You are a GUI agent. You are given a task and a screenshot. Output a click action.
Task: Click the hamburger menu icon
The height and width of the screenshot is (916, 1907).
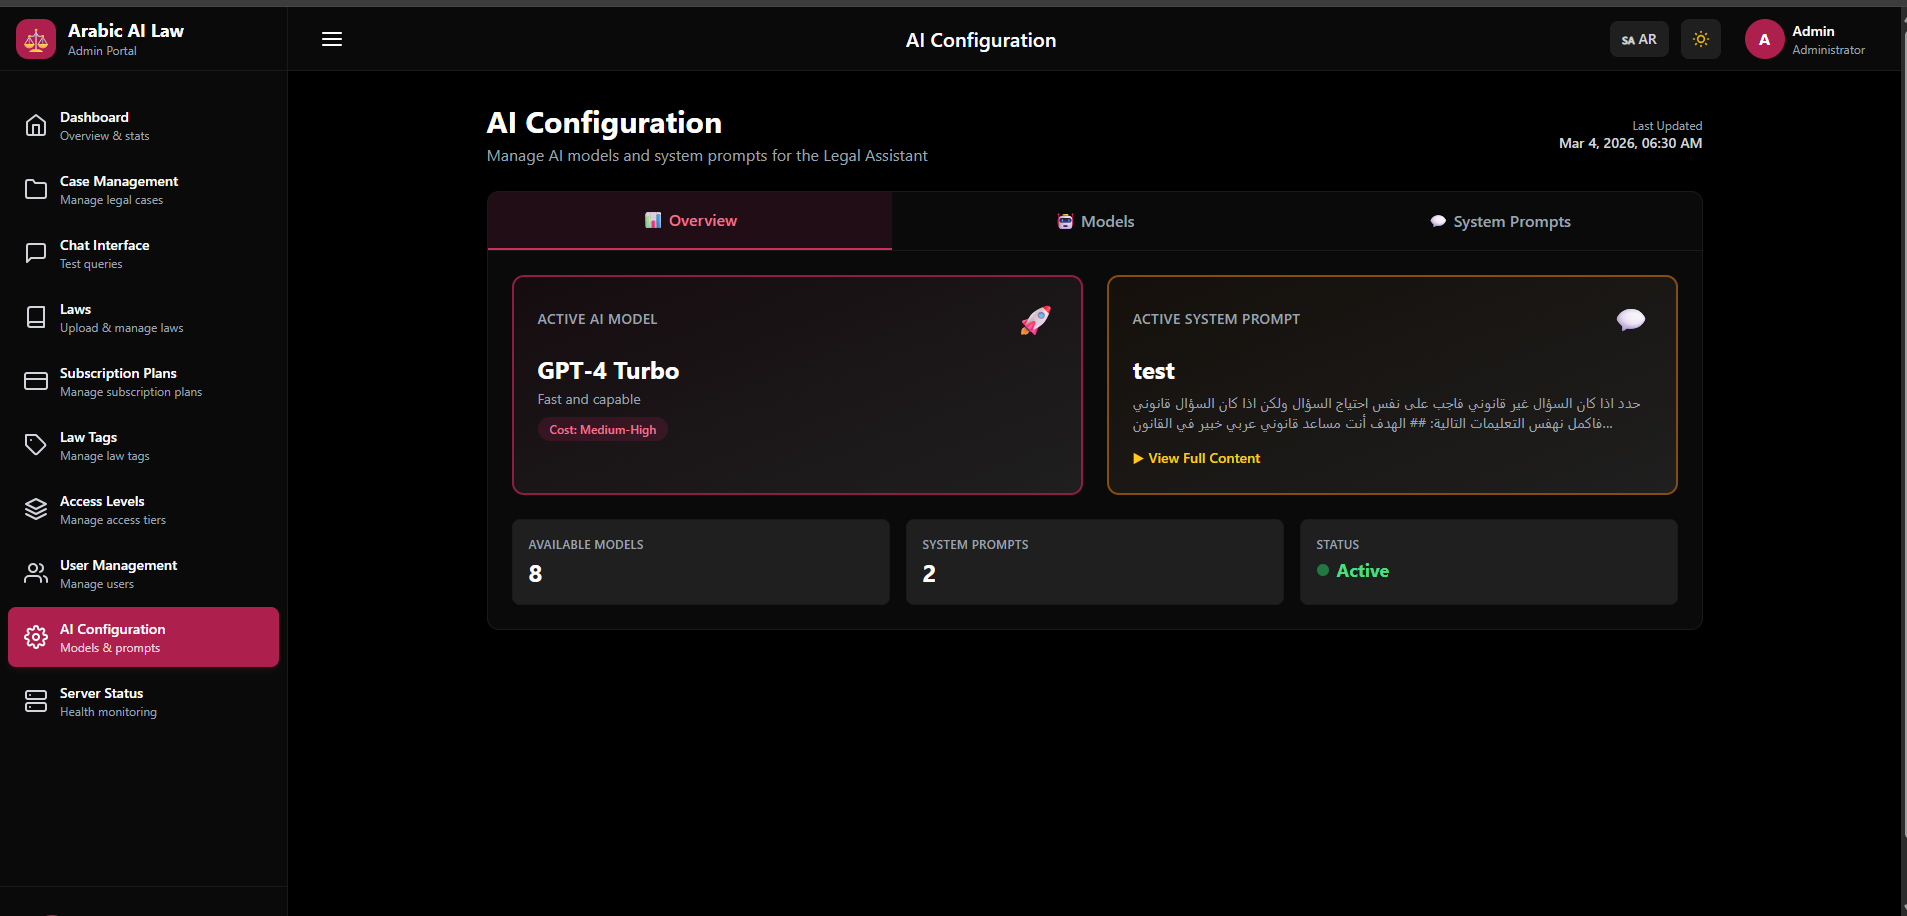click(x=332, y=39)
